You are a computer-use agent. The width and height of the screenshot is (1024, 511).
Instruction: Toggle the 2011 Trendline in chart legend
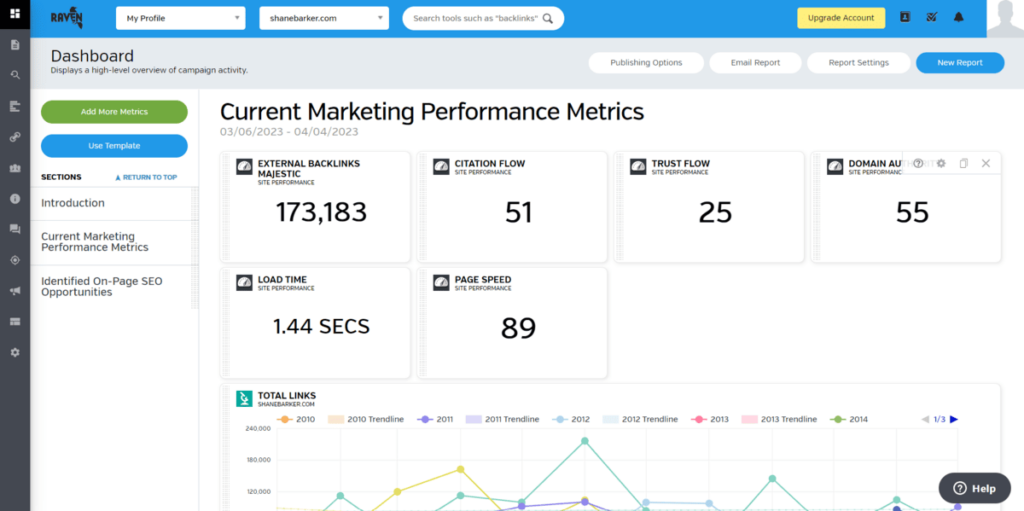pyautogui.click(x=502, y=420)
